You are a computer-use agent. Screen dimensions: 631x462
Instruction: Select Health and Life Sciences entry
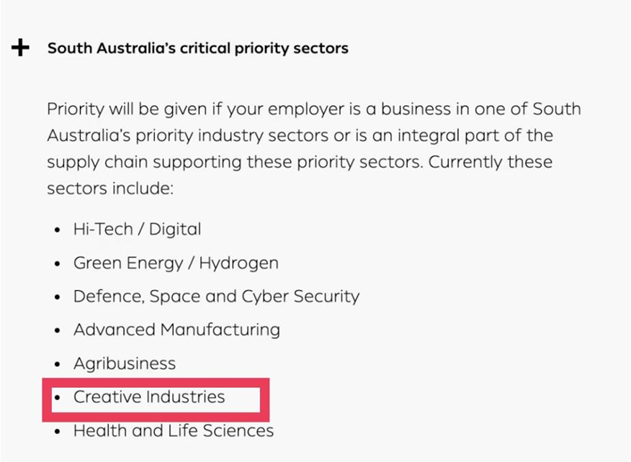[x=173, y=431]
